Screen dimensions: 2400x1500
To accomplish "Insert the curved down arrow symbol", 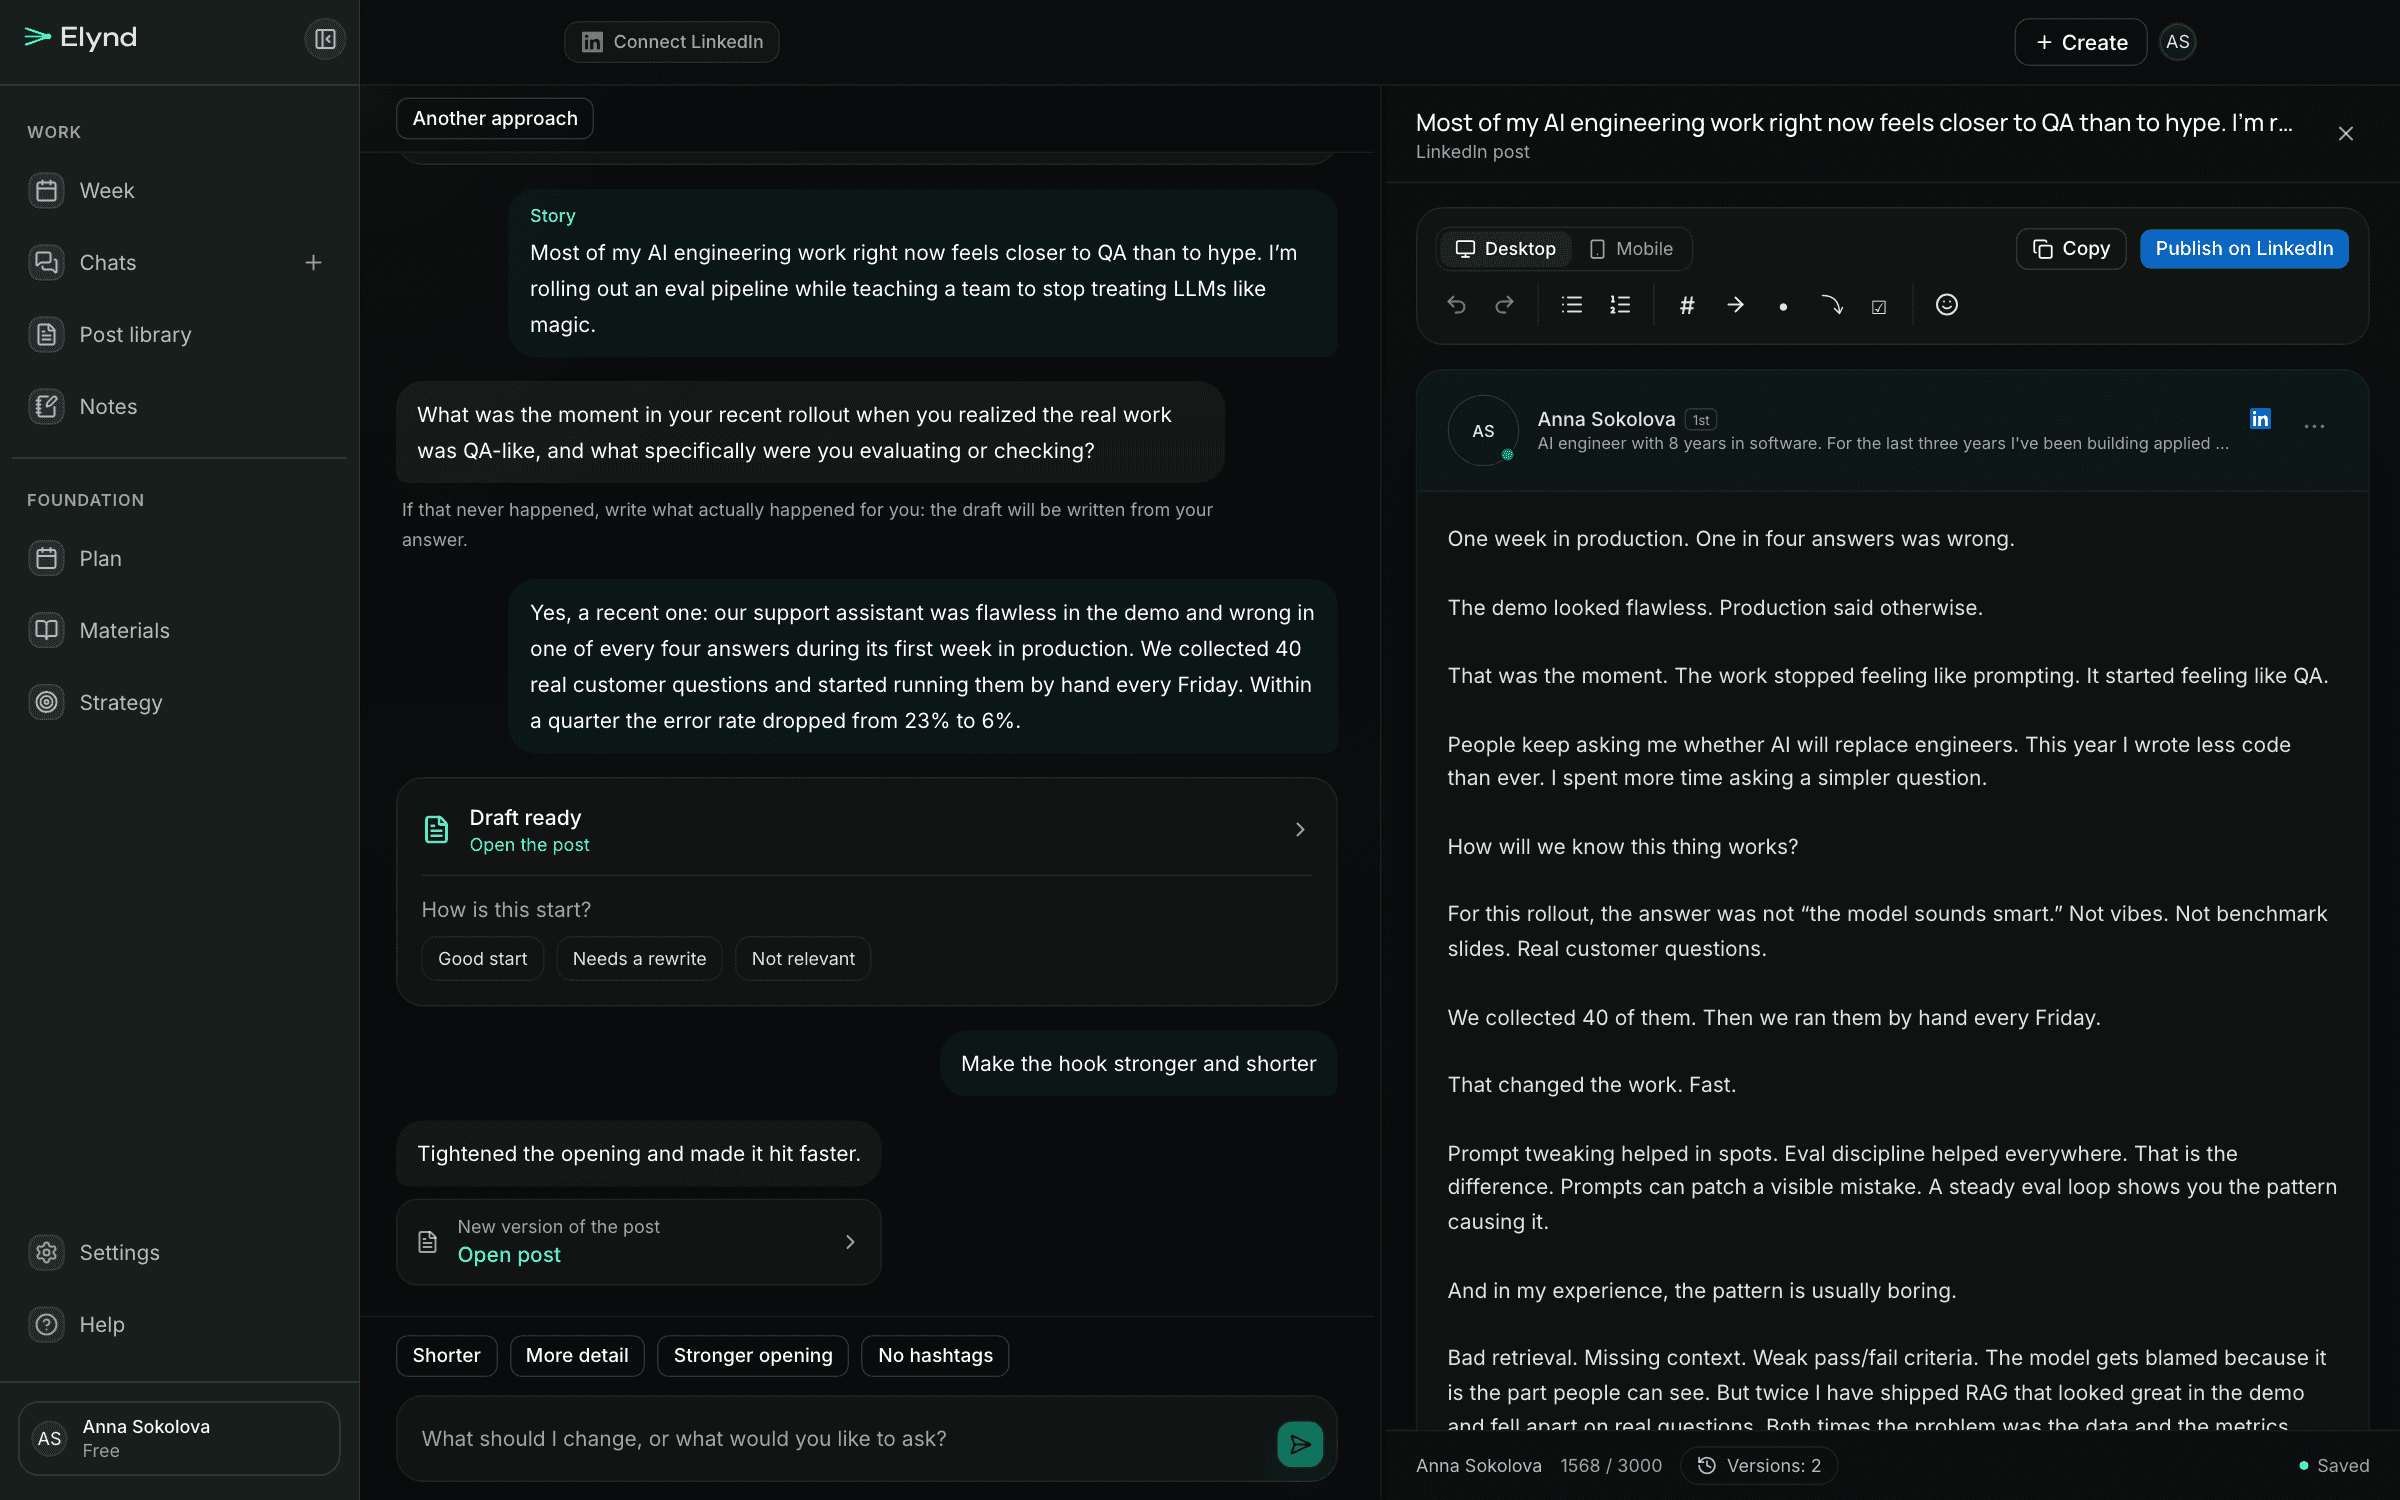I will point(1831,305).
